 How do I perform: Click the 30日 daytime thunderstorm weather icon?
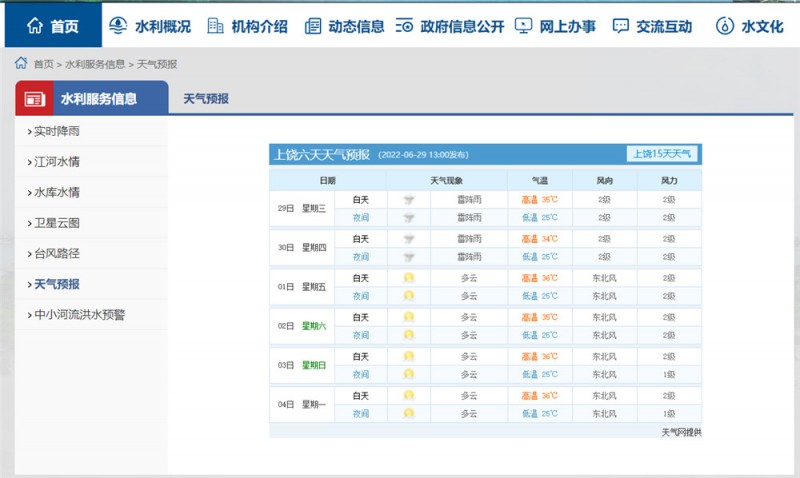coord(409,239)
